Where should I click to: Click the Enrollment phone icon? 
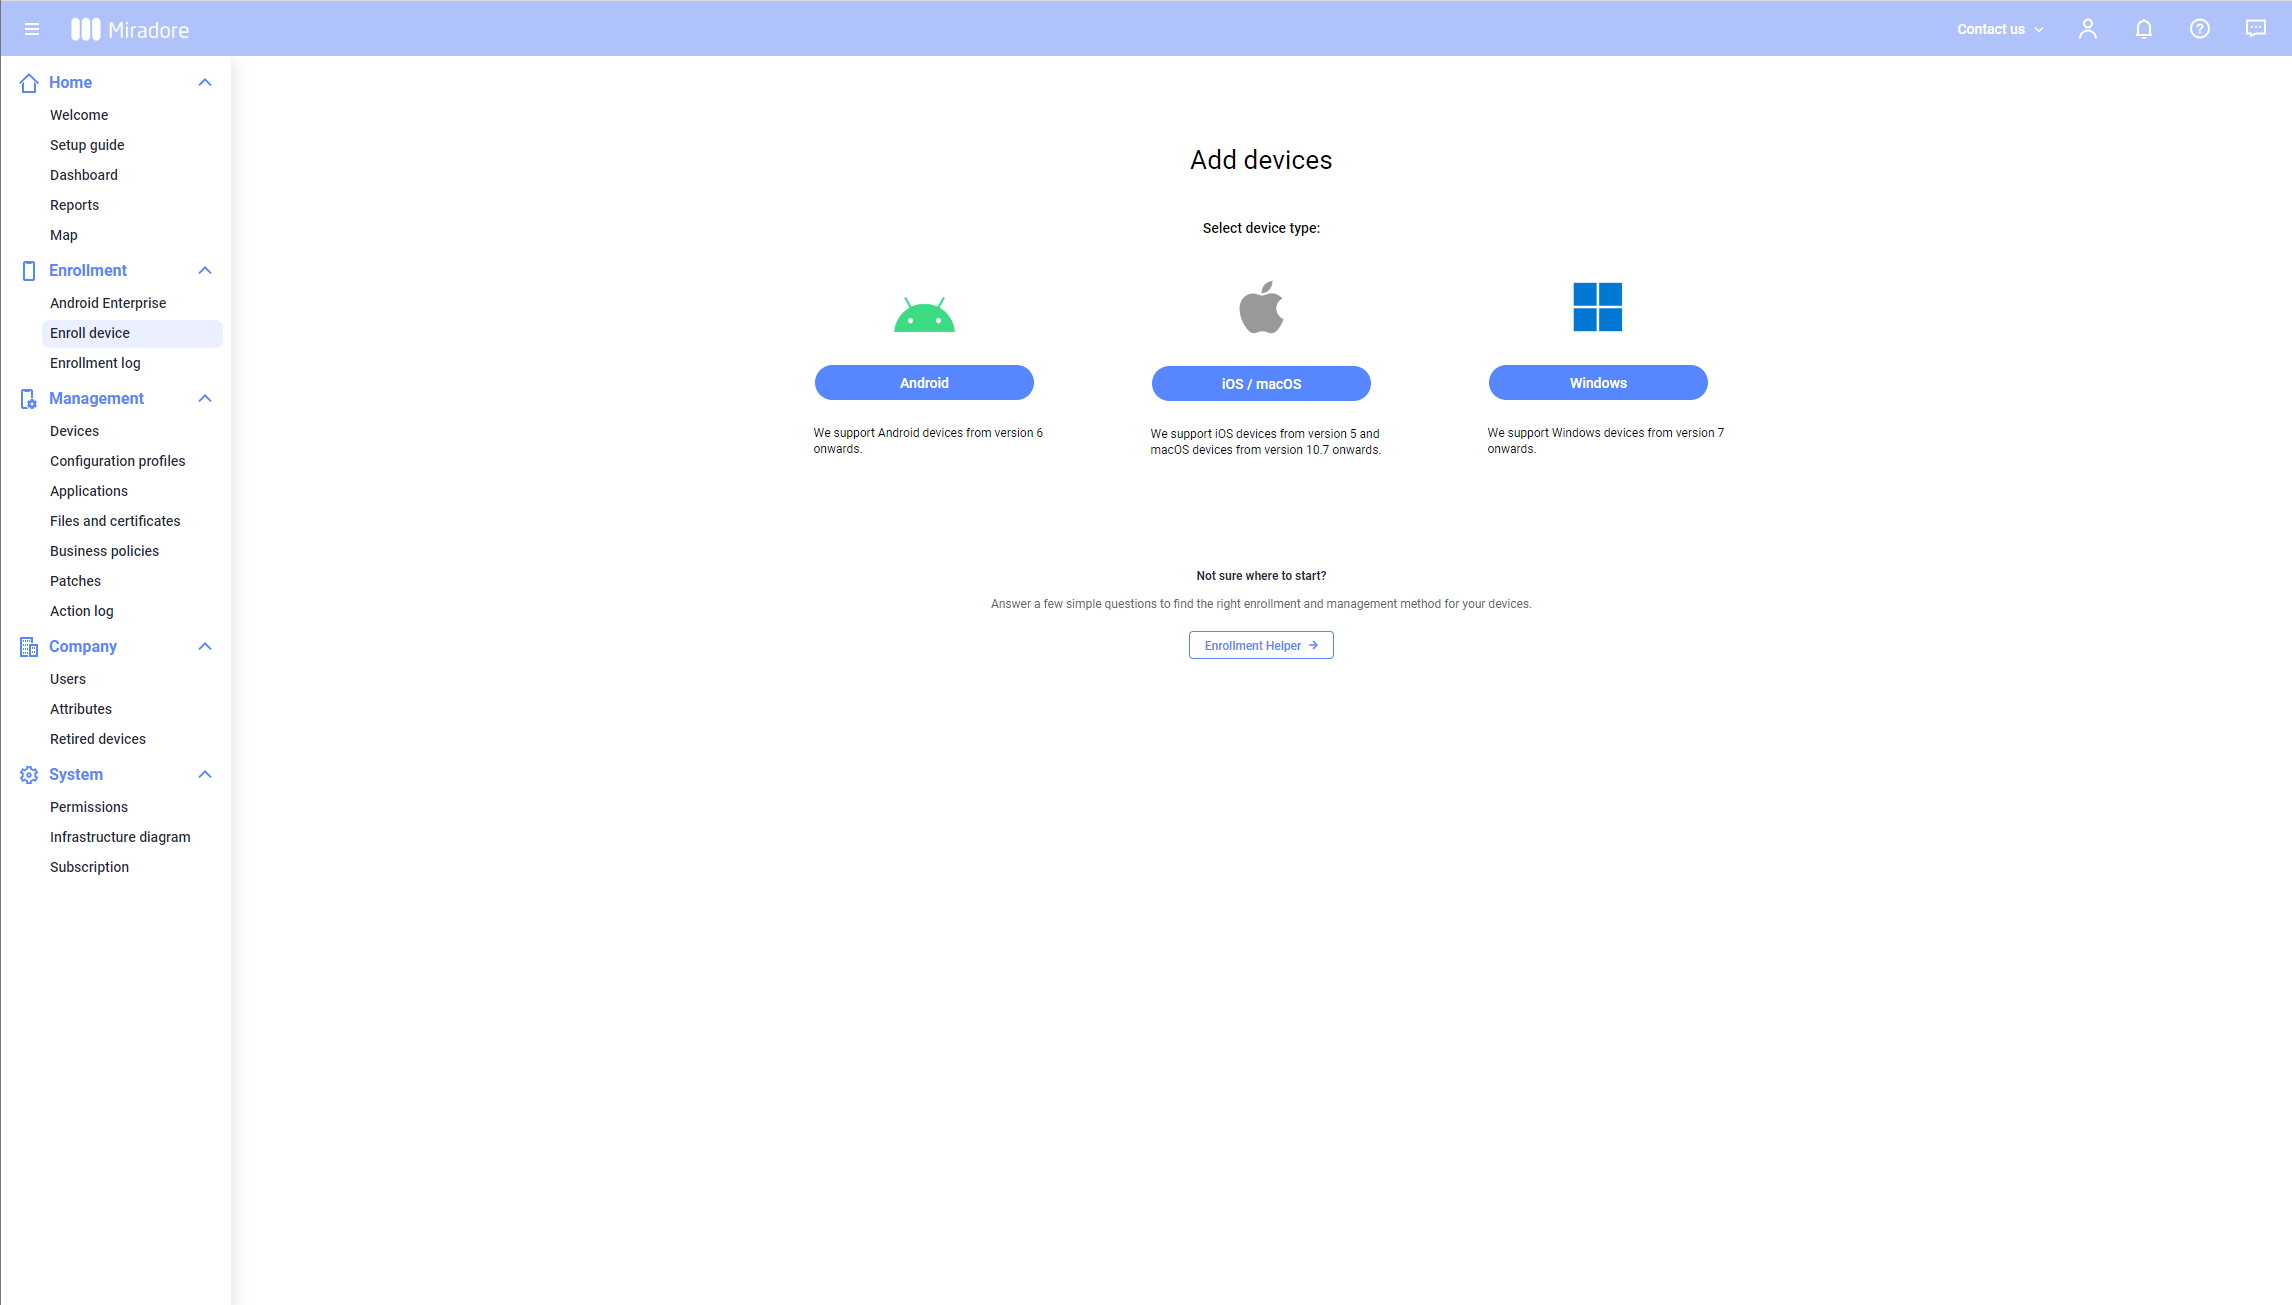[x=29, y=271]
